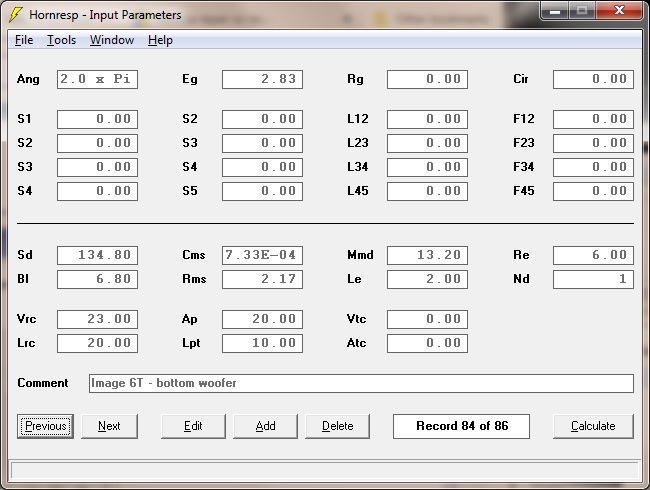This screenshot has height=490, width=650.
Task: Click the Add record button
Action: [x=265, y=426]
